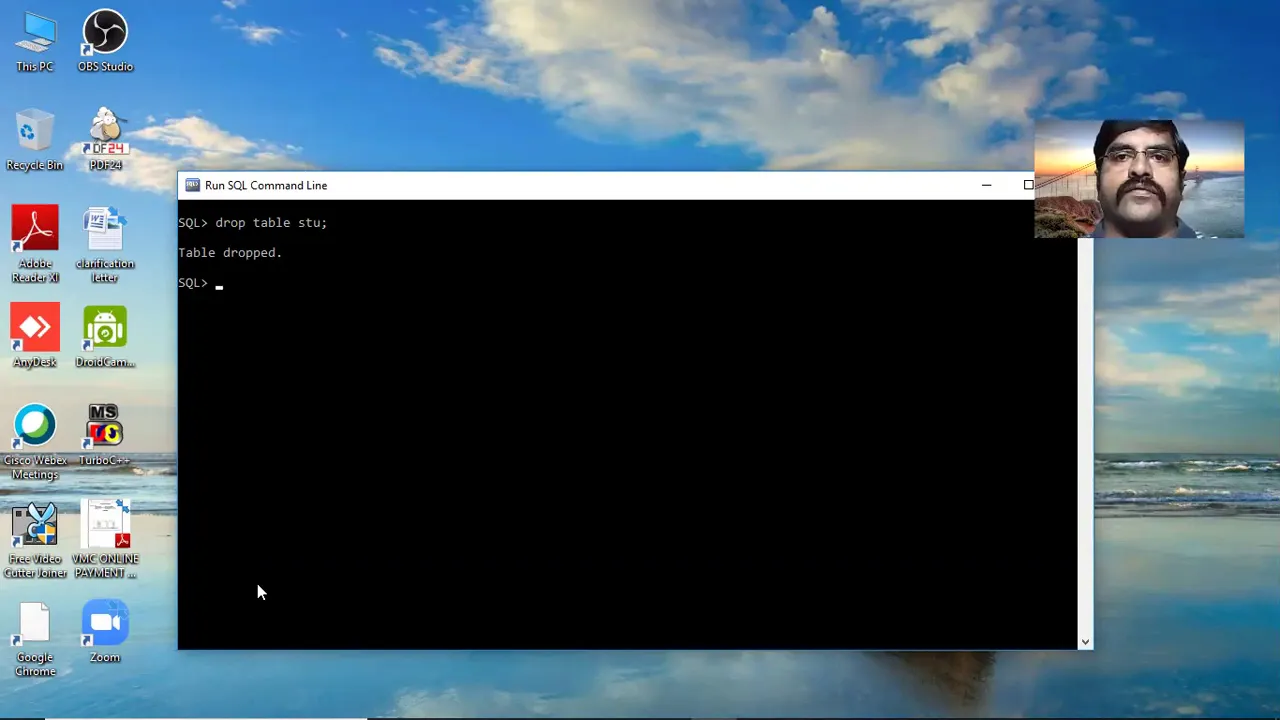Viewport: 1280px width, 720px height.
Task: Click the webcam video overlay thumbnail
Action: point(1139,179)
